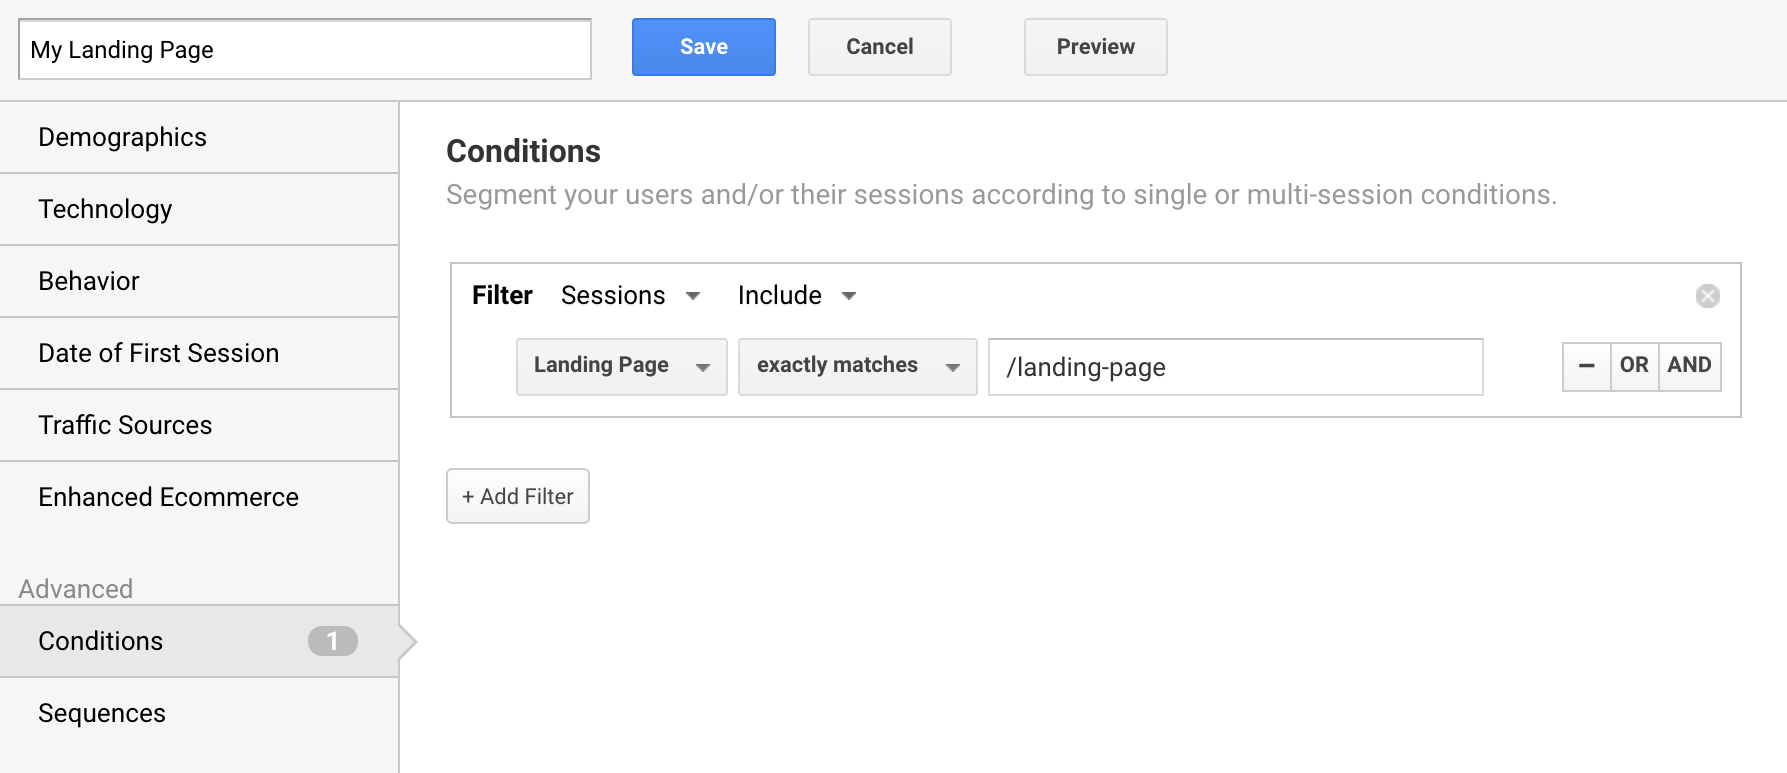1787x773 pixels.
Task: Preview the segment
Action: (x=1095, y=47)
